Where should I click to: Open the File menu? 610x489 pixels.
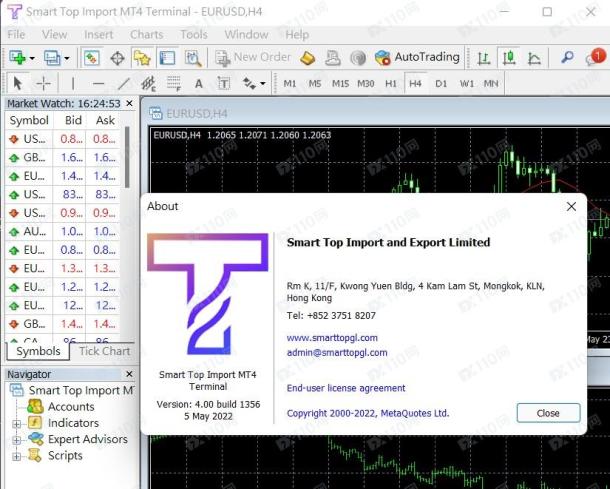16,34
